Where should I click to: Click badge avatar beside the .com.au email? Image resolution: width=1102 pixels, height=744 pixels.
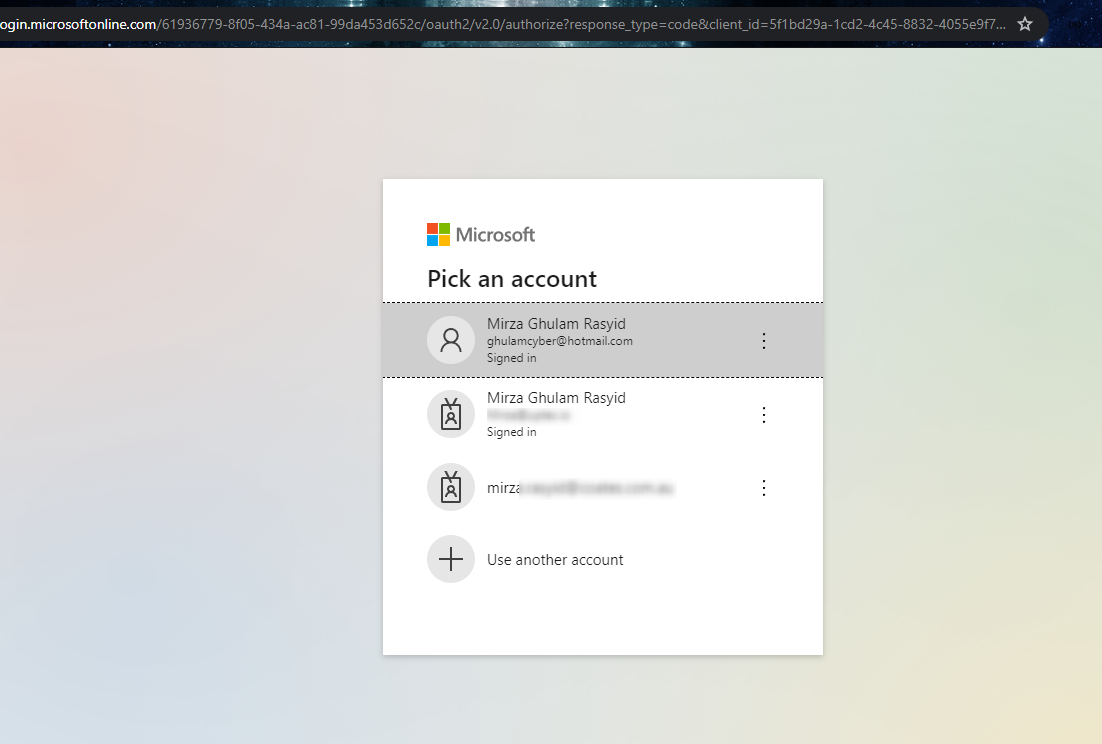(x=451, y=488)
